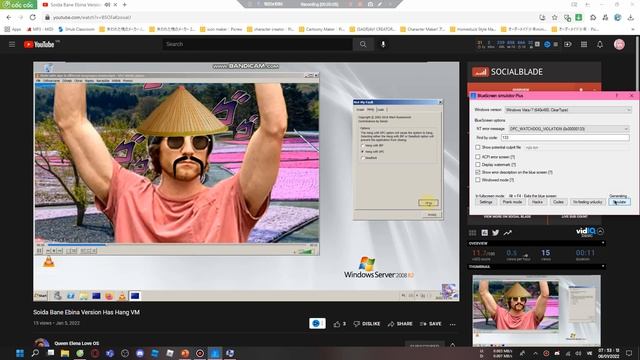The height and width of the screenshot is (360, 640).
Task: Click the SAVE button under the video
Action: (431, 324)
